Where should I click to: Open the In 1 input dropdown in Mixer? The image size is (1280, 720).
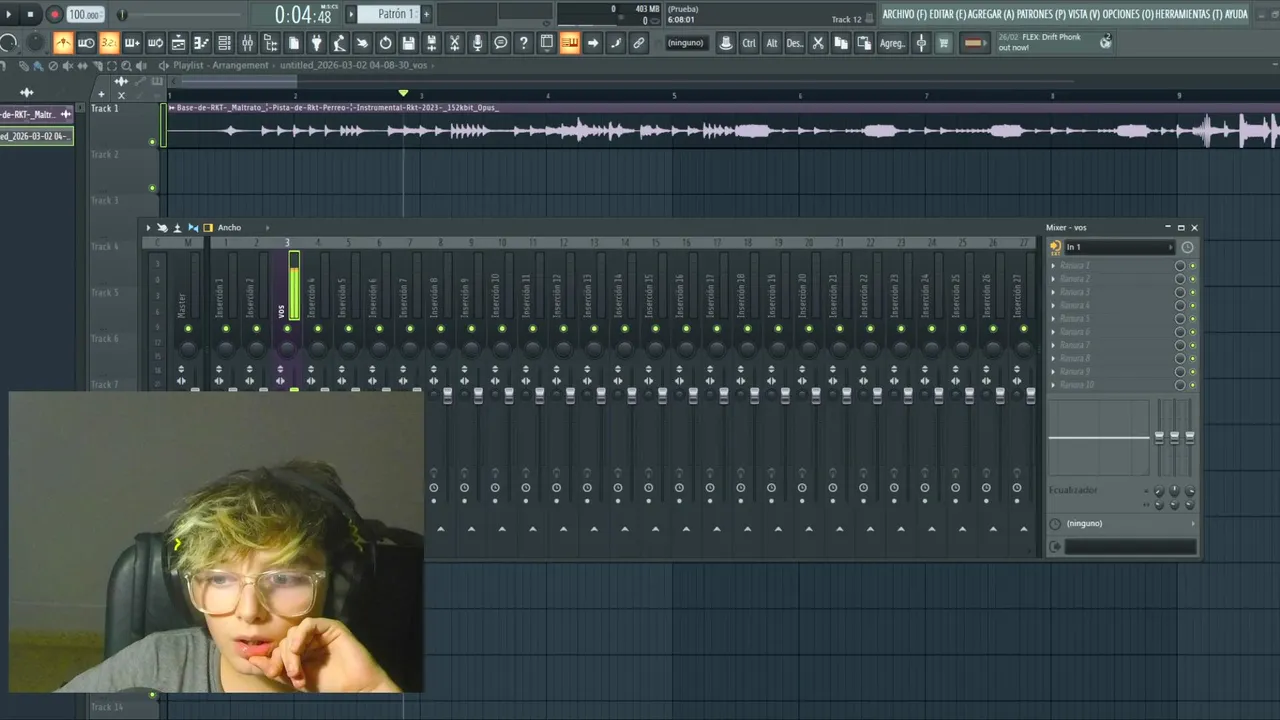(x=1119, y=247)
